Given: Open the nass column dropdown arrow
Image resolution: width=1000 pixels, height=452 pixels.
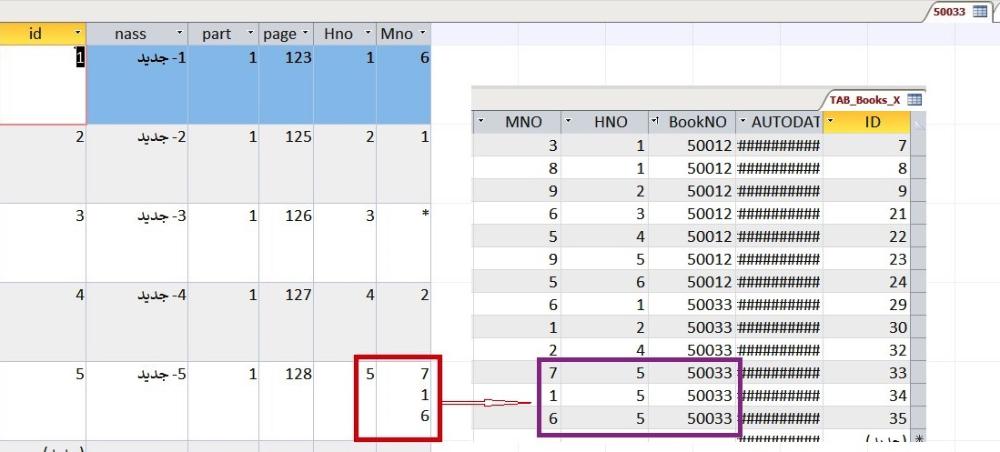Looking at the screenshot, I should pos(179,34).
